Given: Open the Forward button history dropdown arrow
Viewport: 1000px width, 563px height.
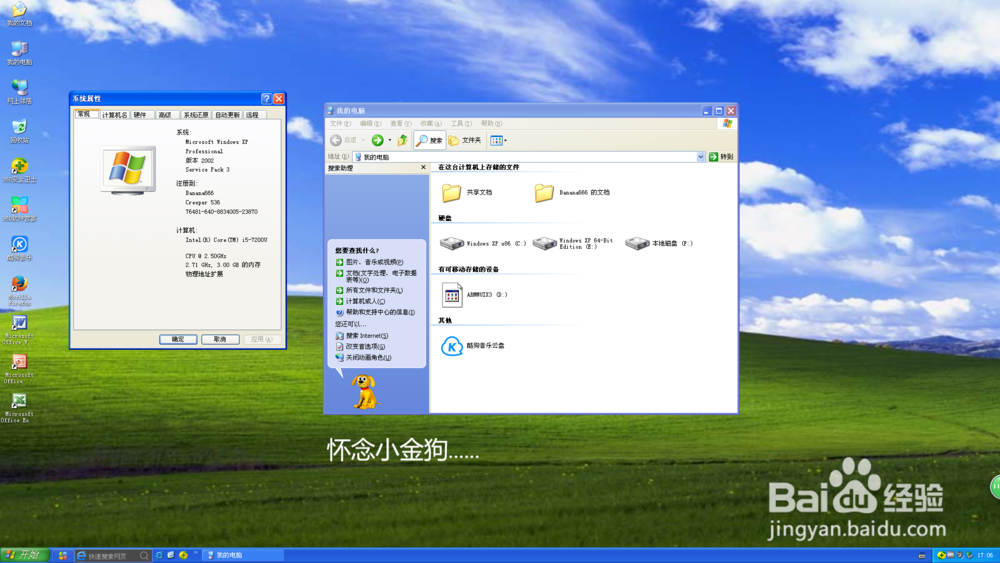Looking at the screenshot, I should tap(390, 140).
